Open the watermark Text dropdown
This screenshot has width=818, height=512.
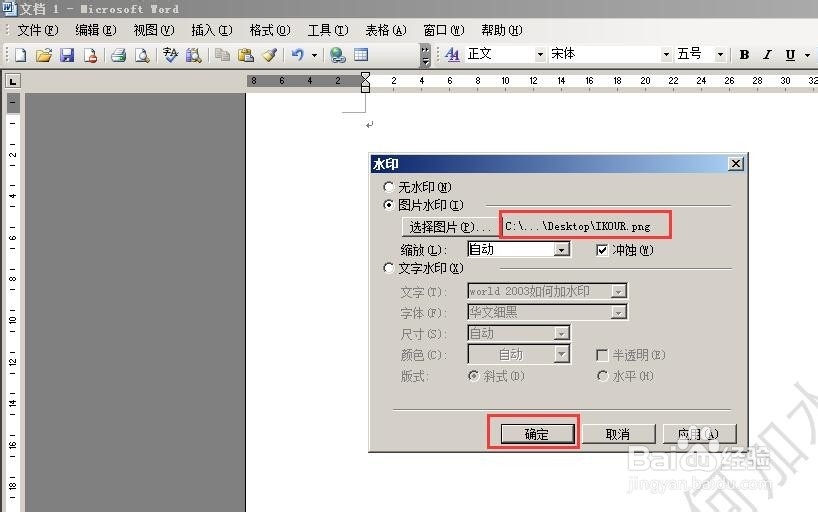[618, 291]
